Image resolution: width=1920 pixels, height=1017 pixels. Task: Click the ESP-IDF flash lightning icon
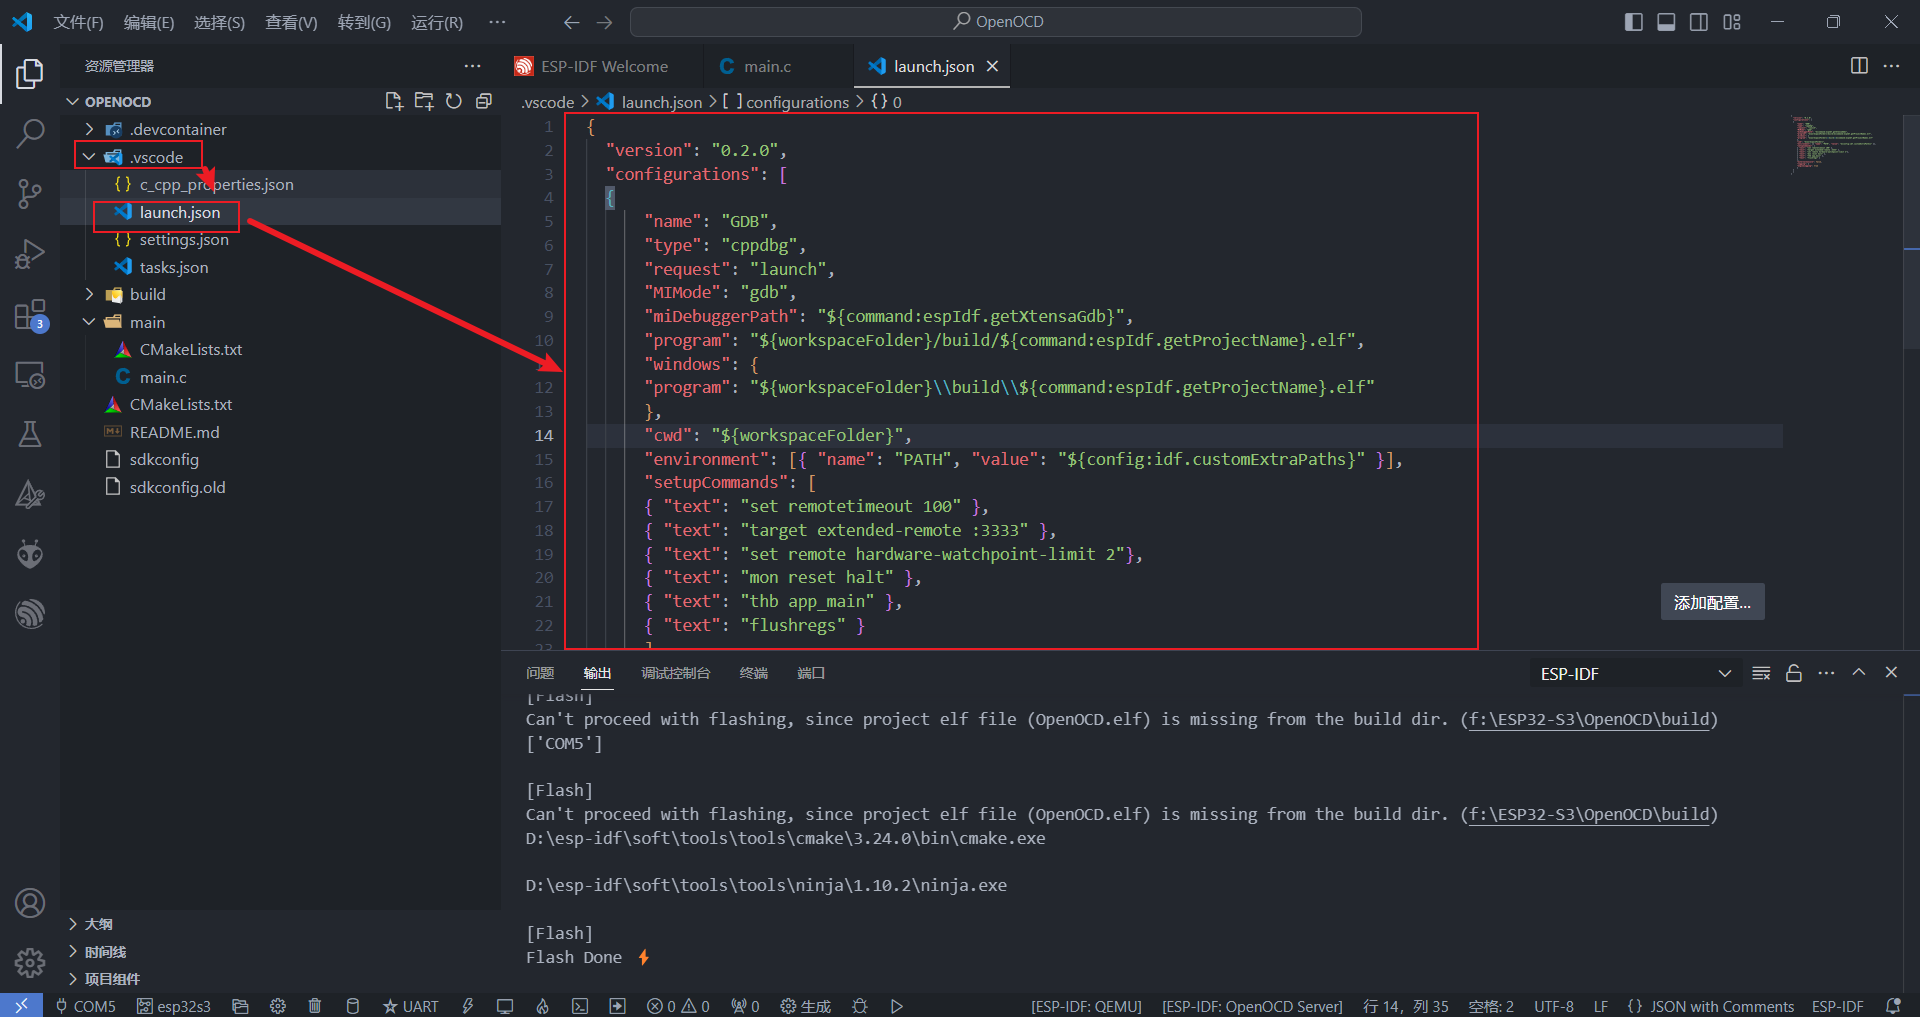(467, 1006)
